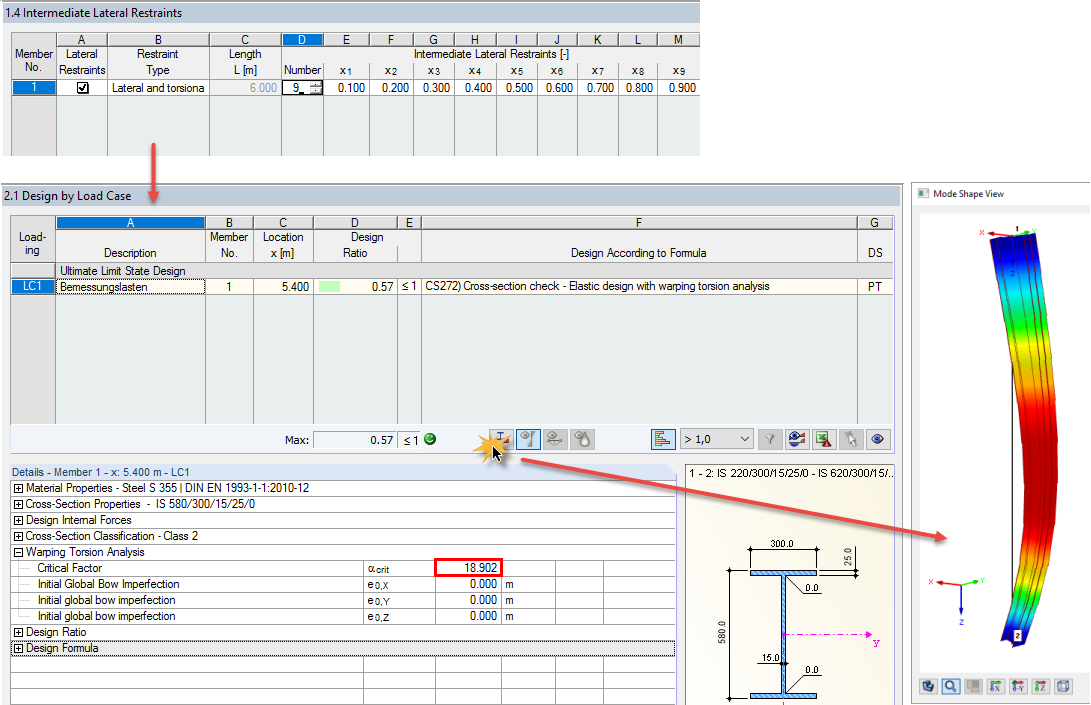Click the greyed eye-with-drop view button
The image size is (1091, 705).
click(582, 439)
